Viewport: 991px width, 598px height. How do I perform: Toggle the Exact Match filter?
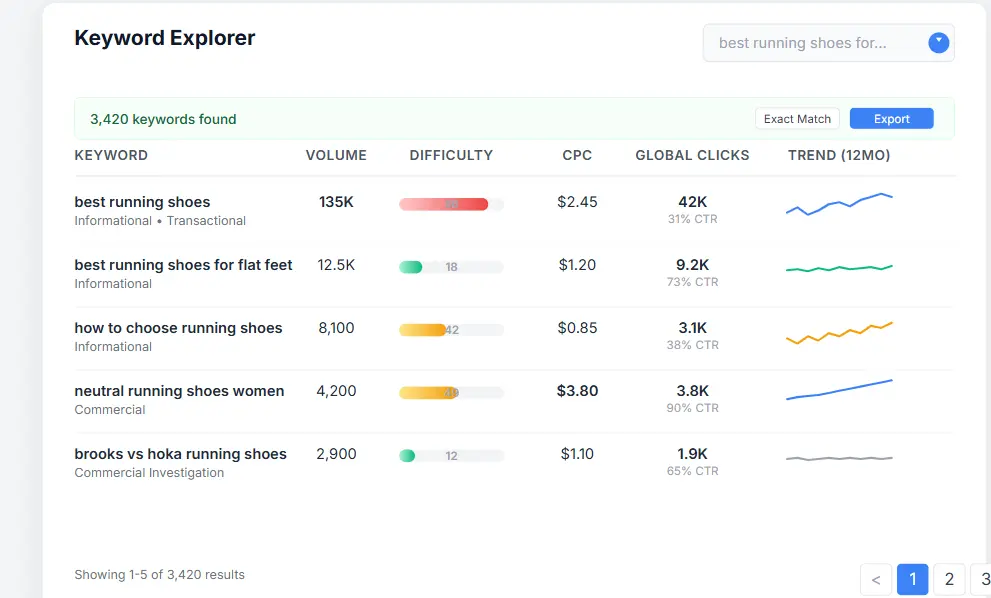(x=797, y=119)
